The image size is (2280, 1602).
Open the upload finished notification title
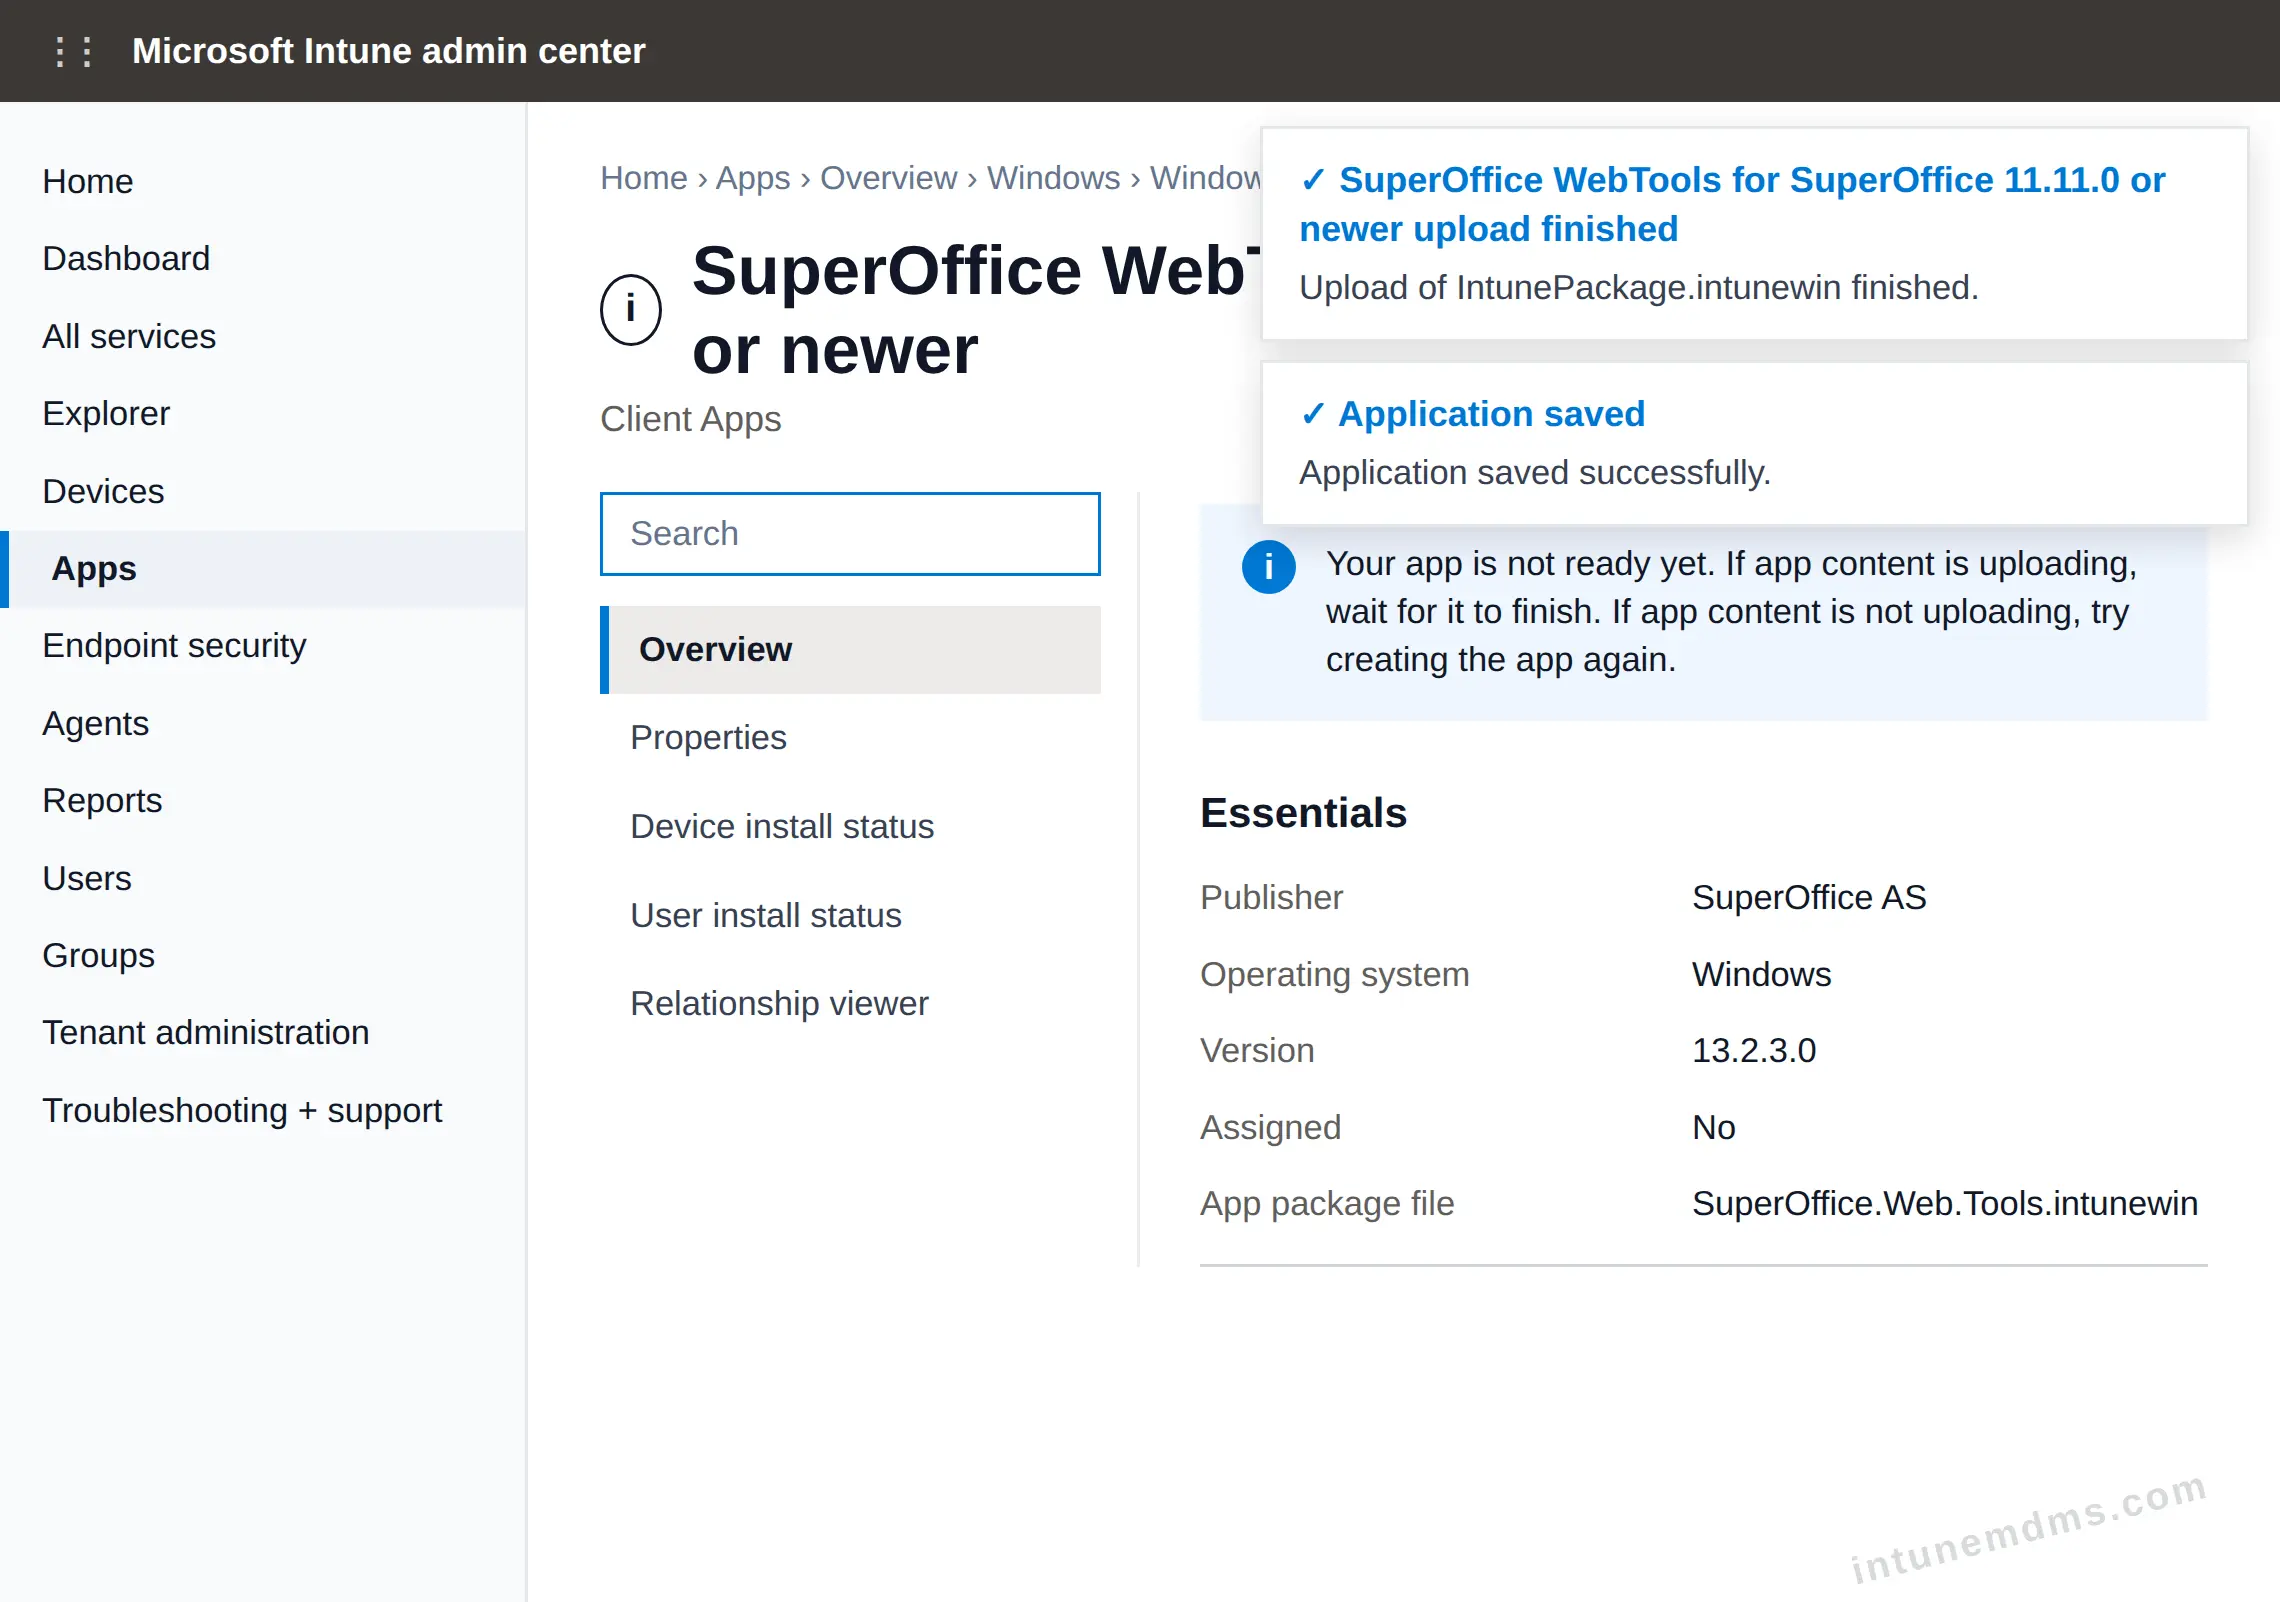[1733, 204]
